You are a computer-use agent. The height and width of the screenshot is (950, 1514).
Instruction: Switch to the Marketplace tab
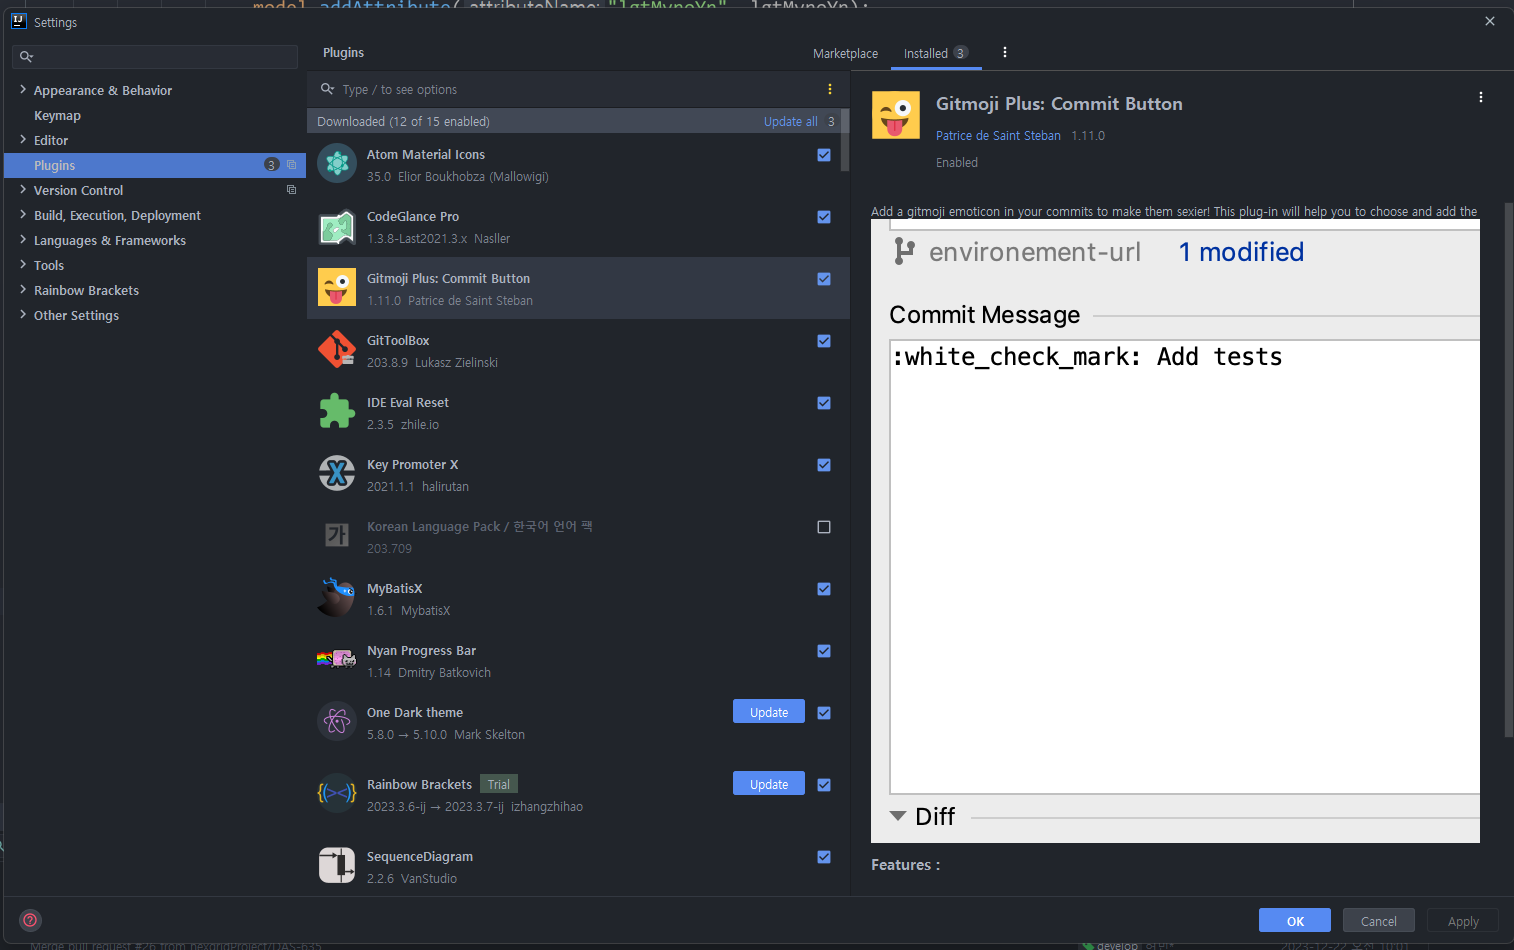[845, 53]
